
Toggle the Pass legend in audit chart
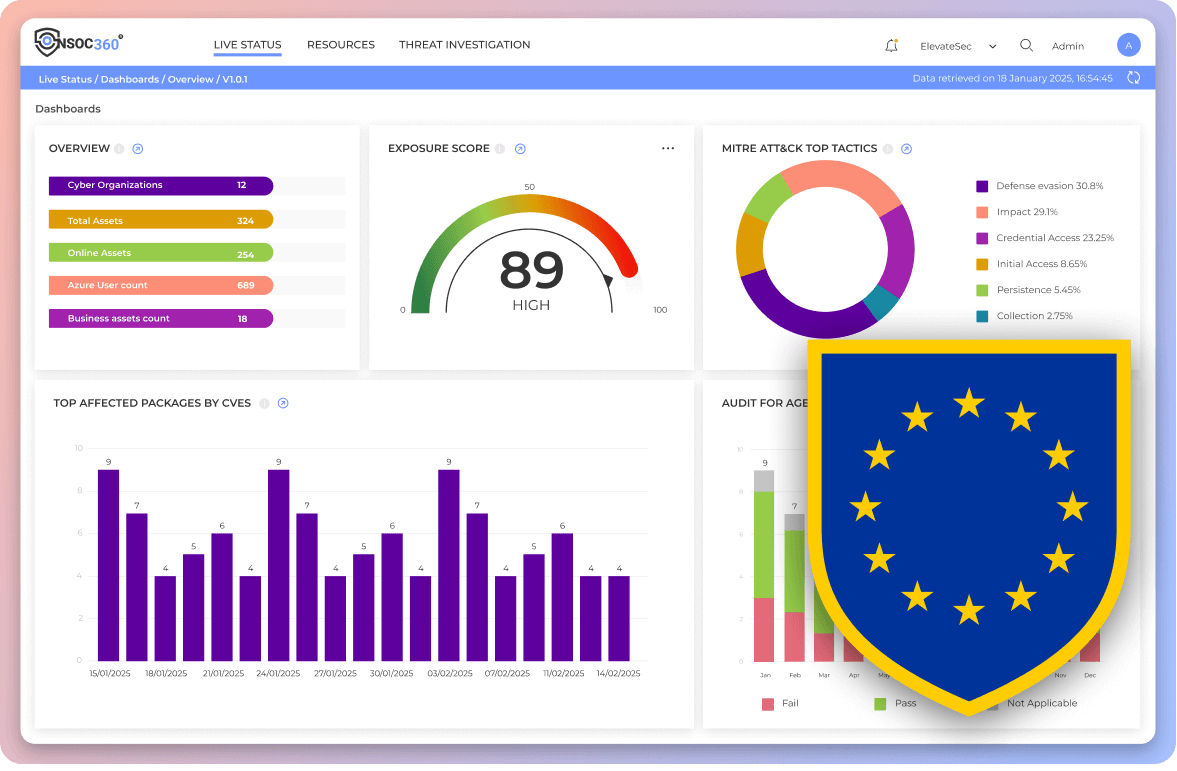click(x=896, y=703)
